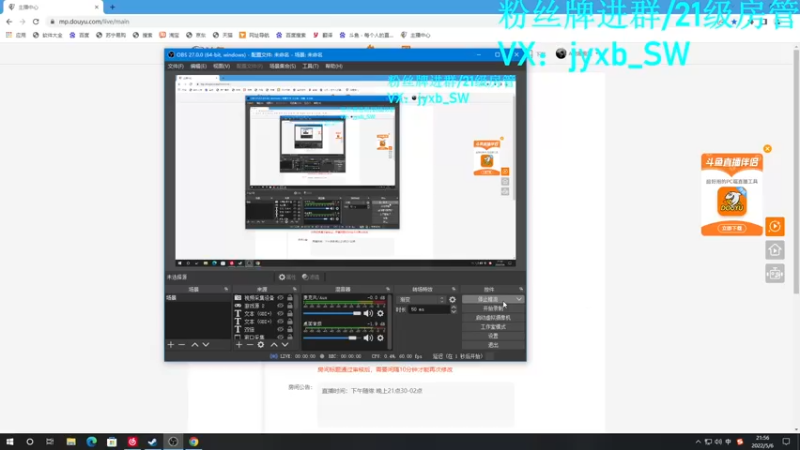Pop out the Scene Transitions dock header icon
Image resolution: width=800 pixels, height=450 pixels.
point(454,289)
